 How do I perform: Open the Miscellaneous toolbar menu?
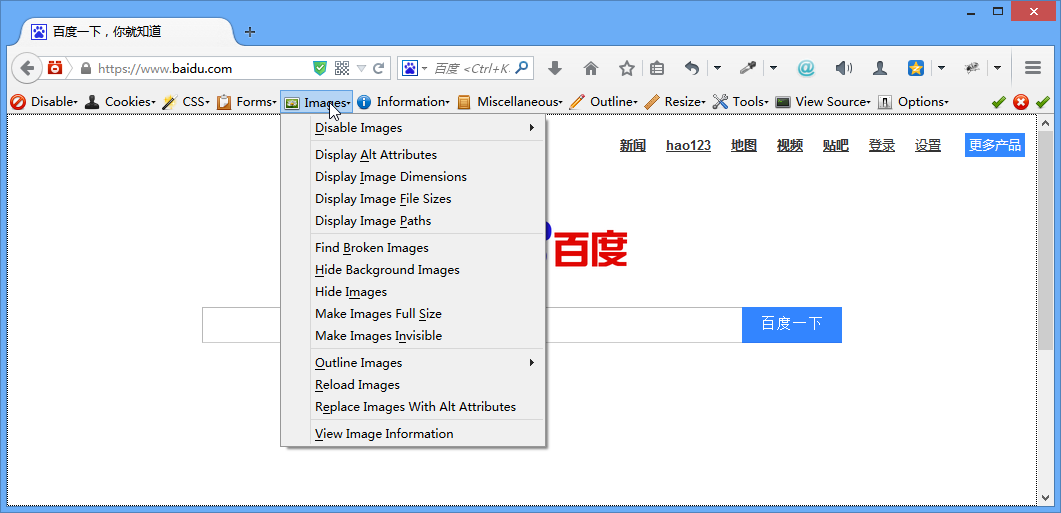[510, 102]
